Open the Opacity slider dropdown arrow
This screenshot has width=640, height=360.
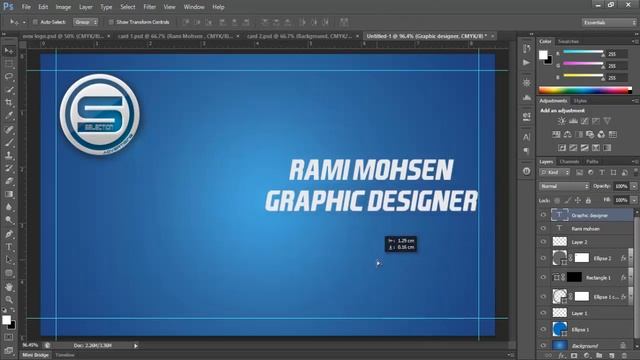click(634, 186)
